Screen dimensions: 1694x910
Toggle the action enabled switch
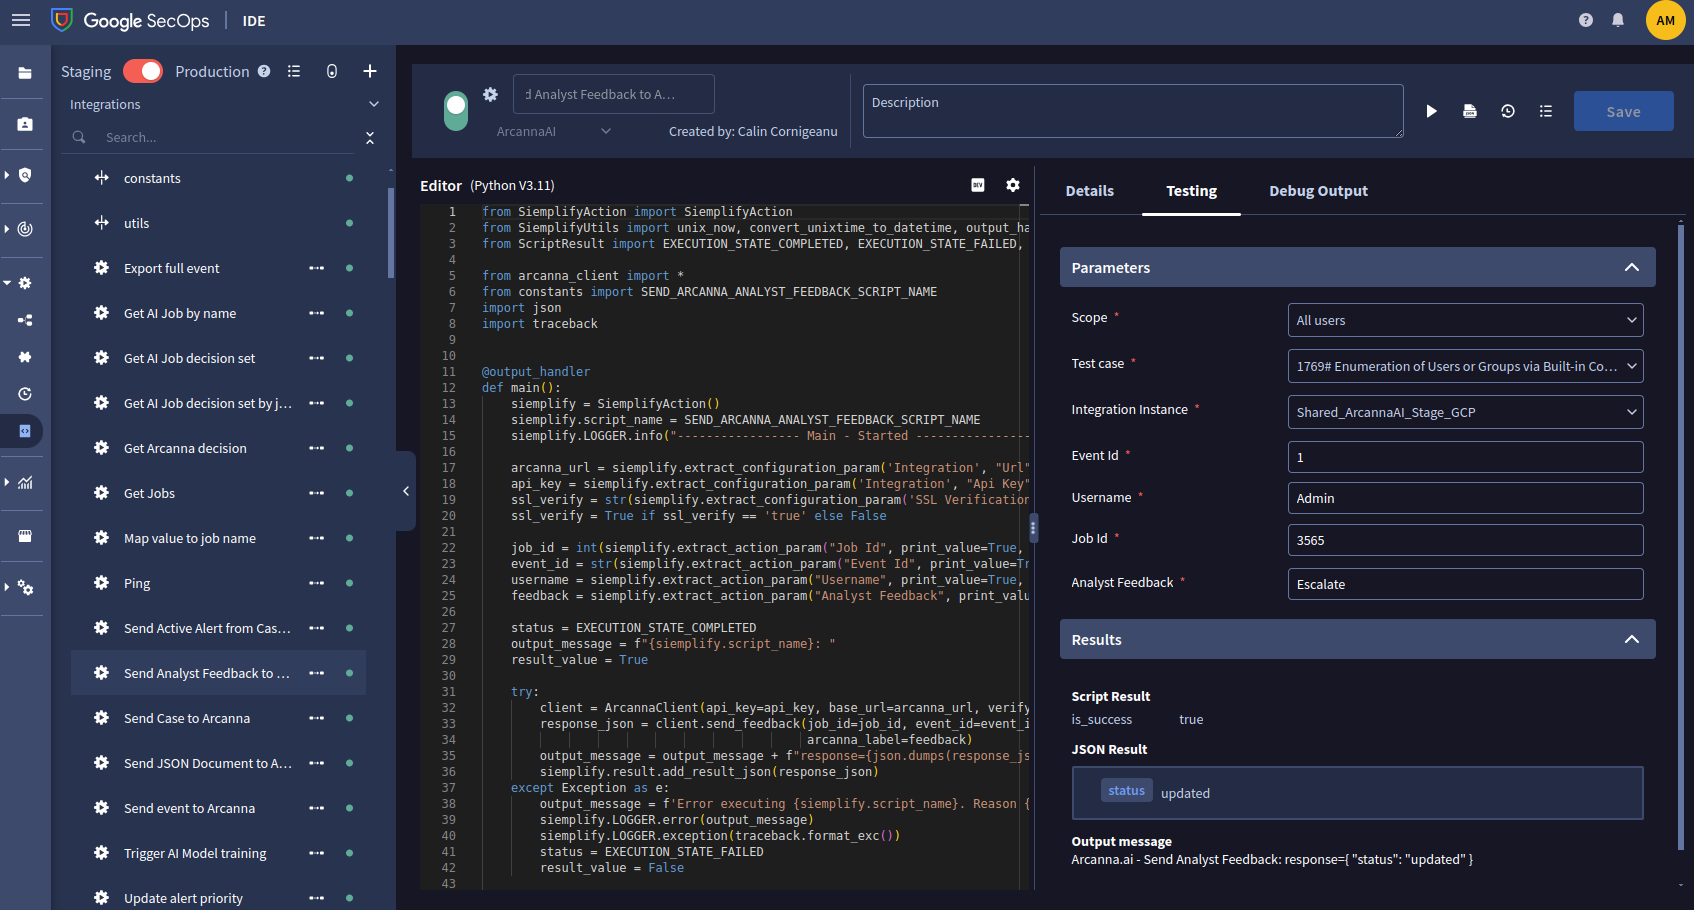(456, 111)
